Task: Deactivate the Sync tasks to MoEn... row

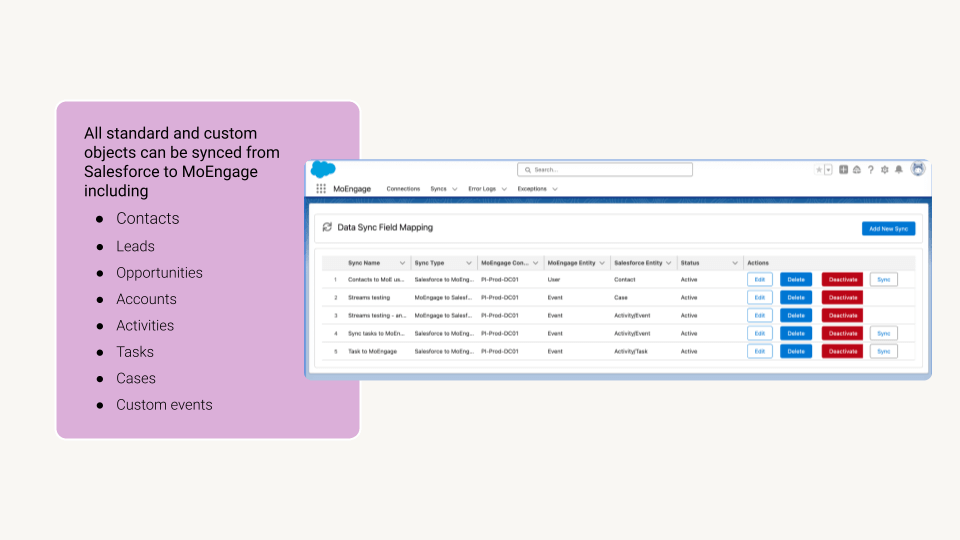Action: click(x=842, y=333)
